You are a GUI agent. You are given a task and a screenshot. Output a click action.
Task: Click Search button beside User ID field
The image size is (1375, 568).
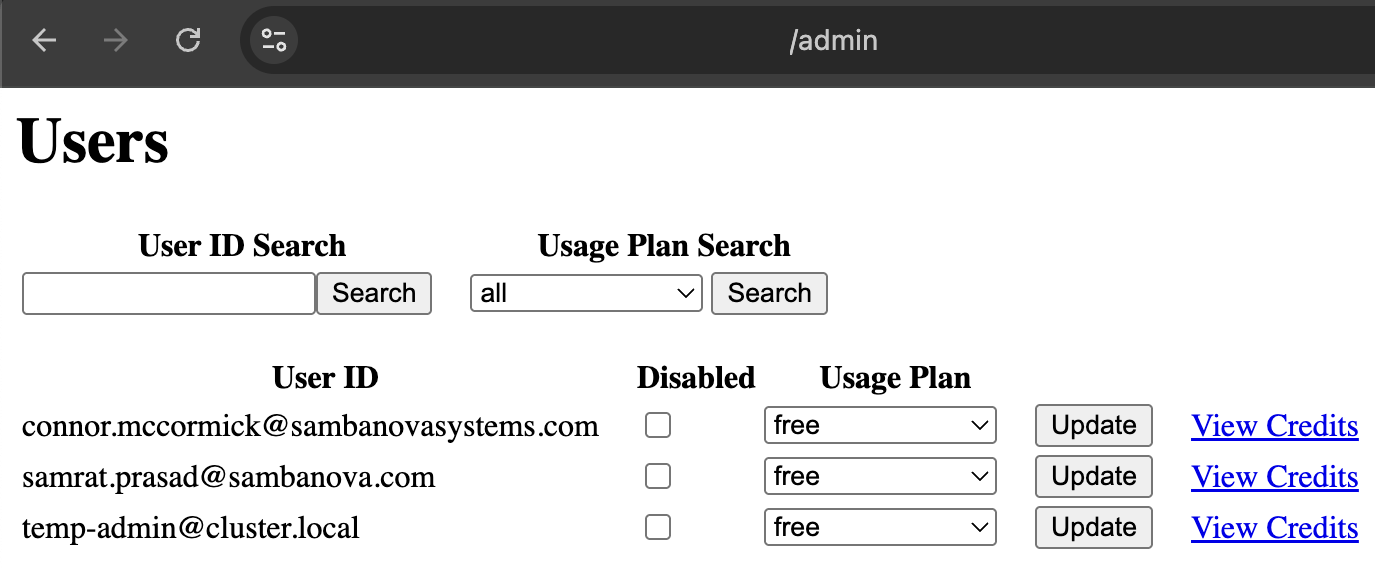(x=374, y=294)
